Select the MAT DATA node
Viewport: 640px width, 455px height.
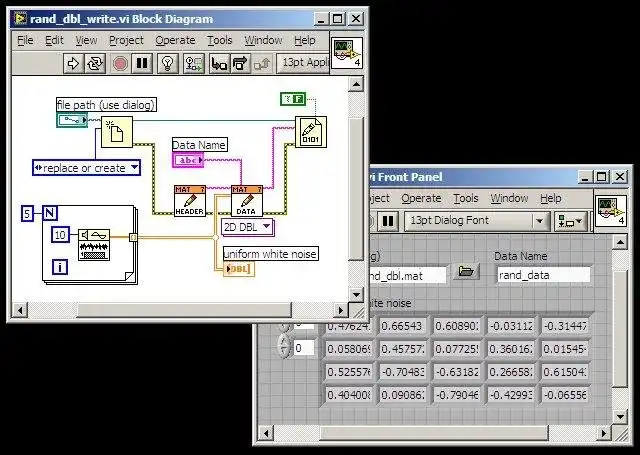pyautogui.click(x=247, y=201)
